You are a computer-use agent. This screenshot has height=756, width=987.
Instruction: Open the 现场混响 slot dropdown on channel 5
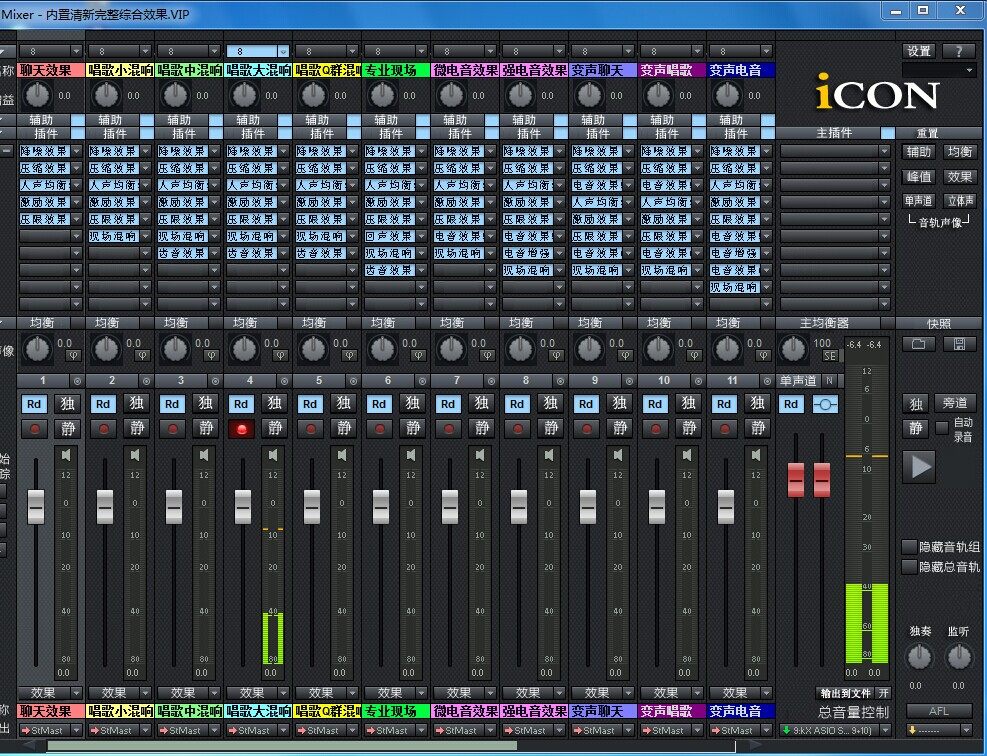click(x=352, y=236)
